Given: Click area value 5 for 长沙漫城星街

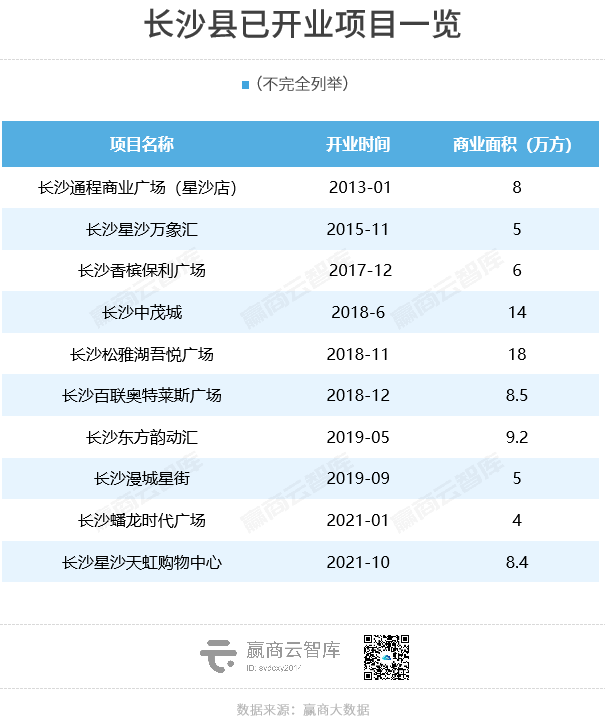Looking at the screenshot, I should coord(517,478).
